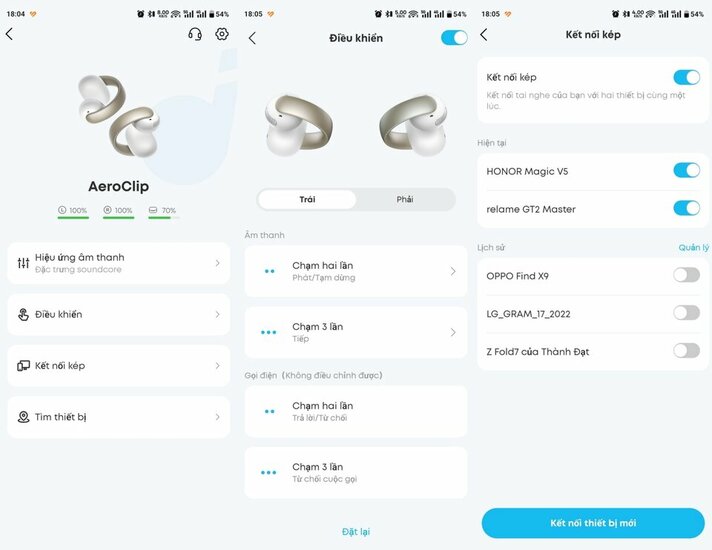Tap the Đặt lại reset link
This screenshot has width=712, height=550.
356,531
